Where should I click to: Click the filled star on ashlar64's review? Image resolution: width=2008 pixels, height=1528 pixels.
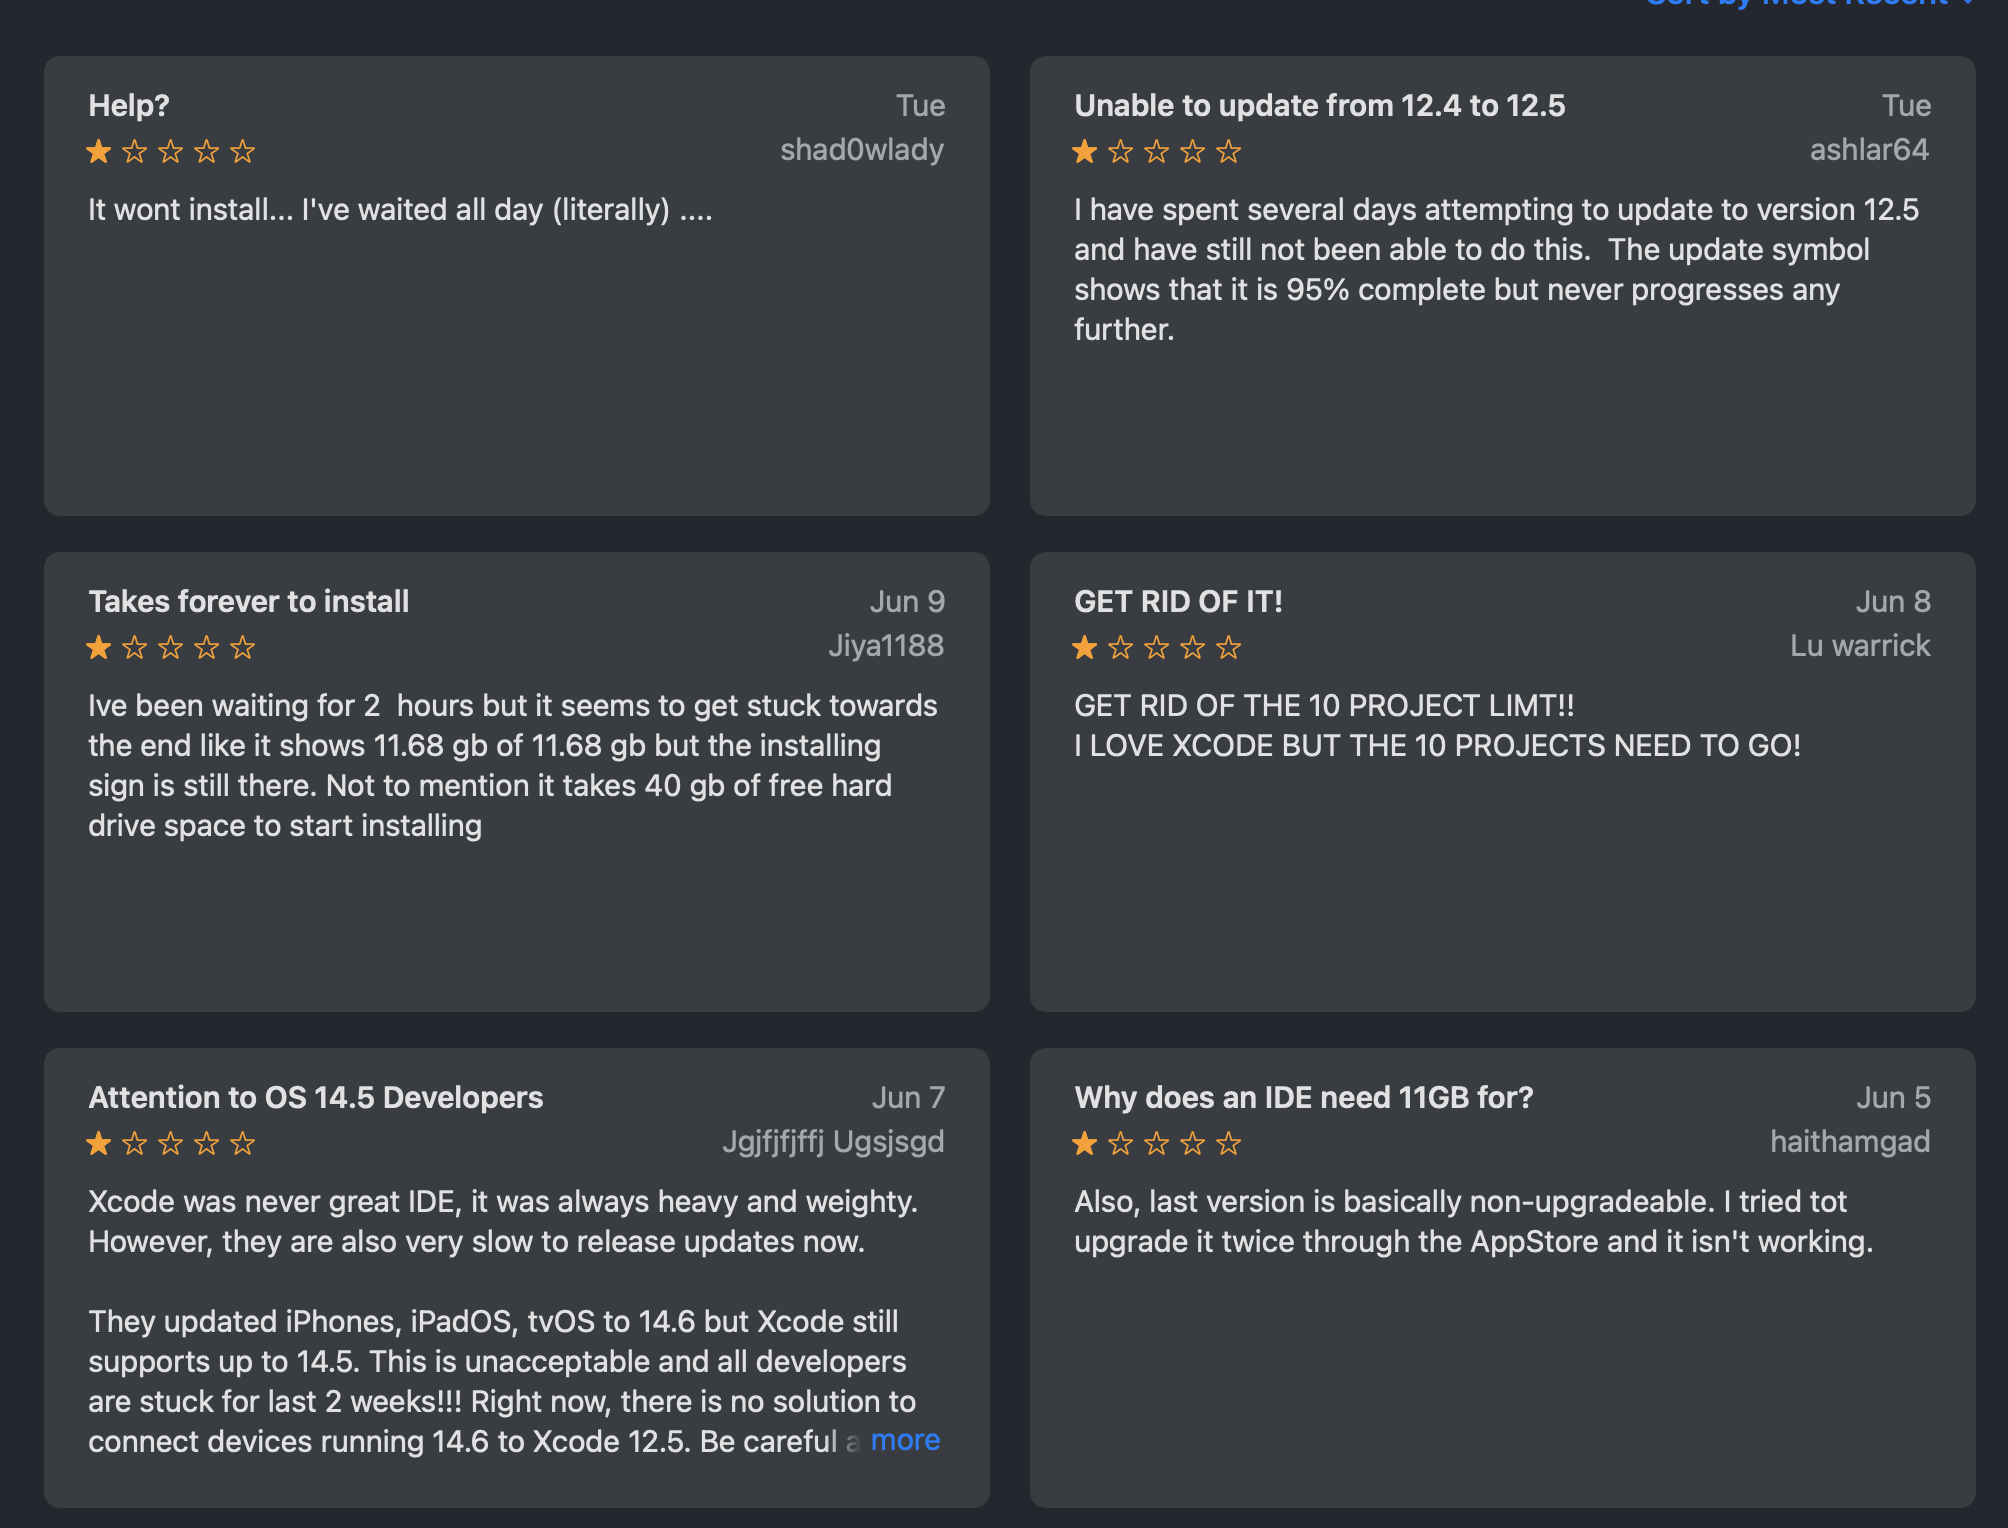point(1085,152)
